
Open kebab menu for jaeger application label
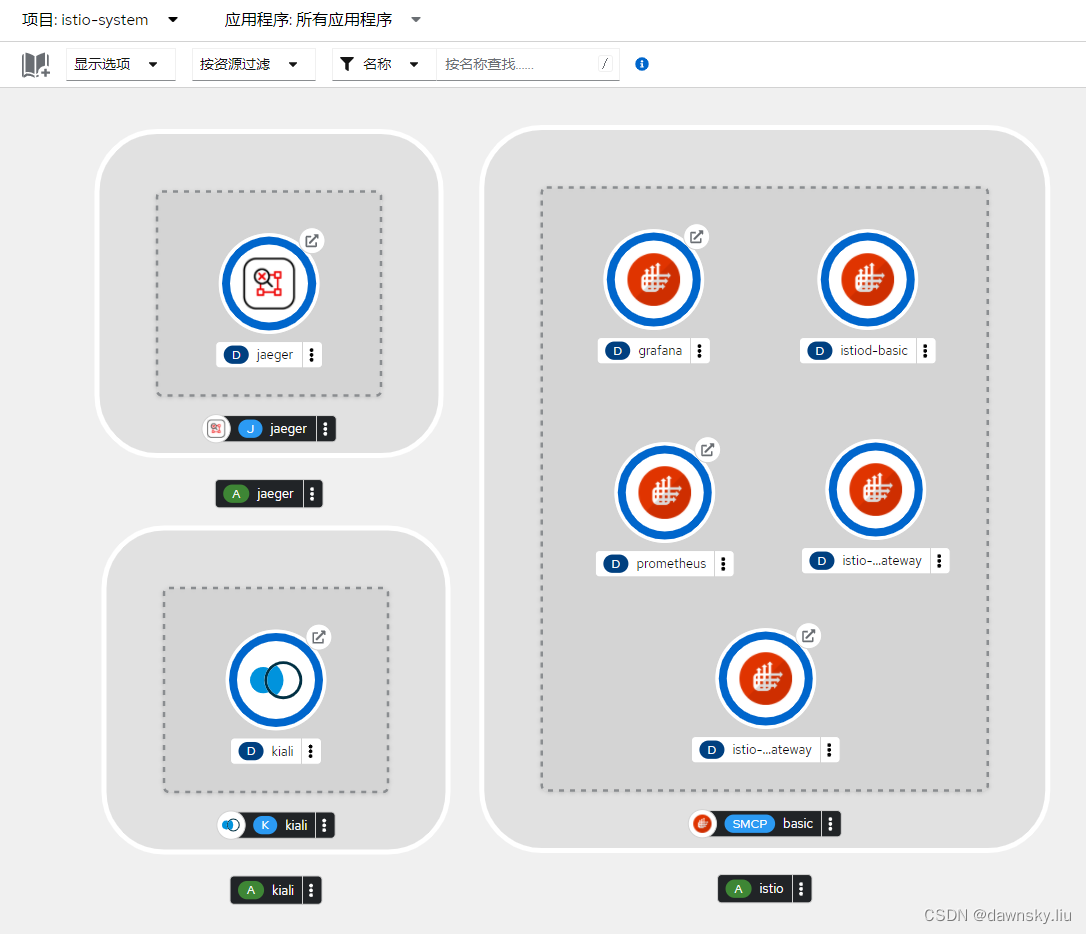312,494
